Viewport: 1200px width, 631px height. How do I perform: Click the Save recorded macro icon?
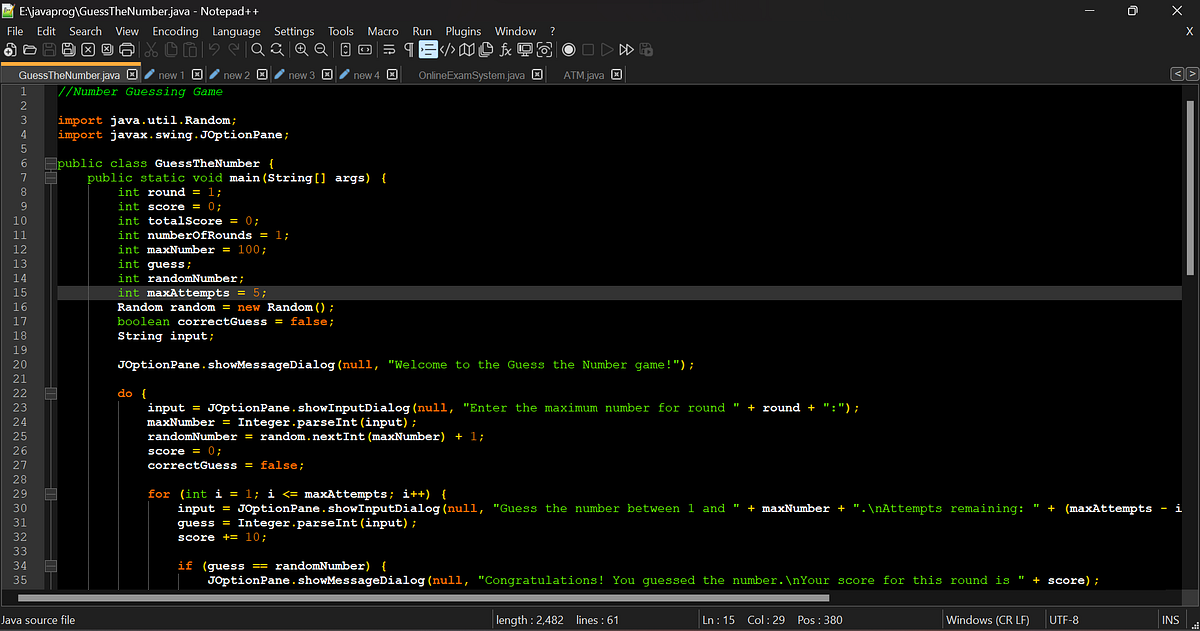point(645,49)
